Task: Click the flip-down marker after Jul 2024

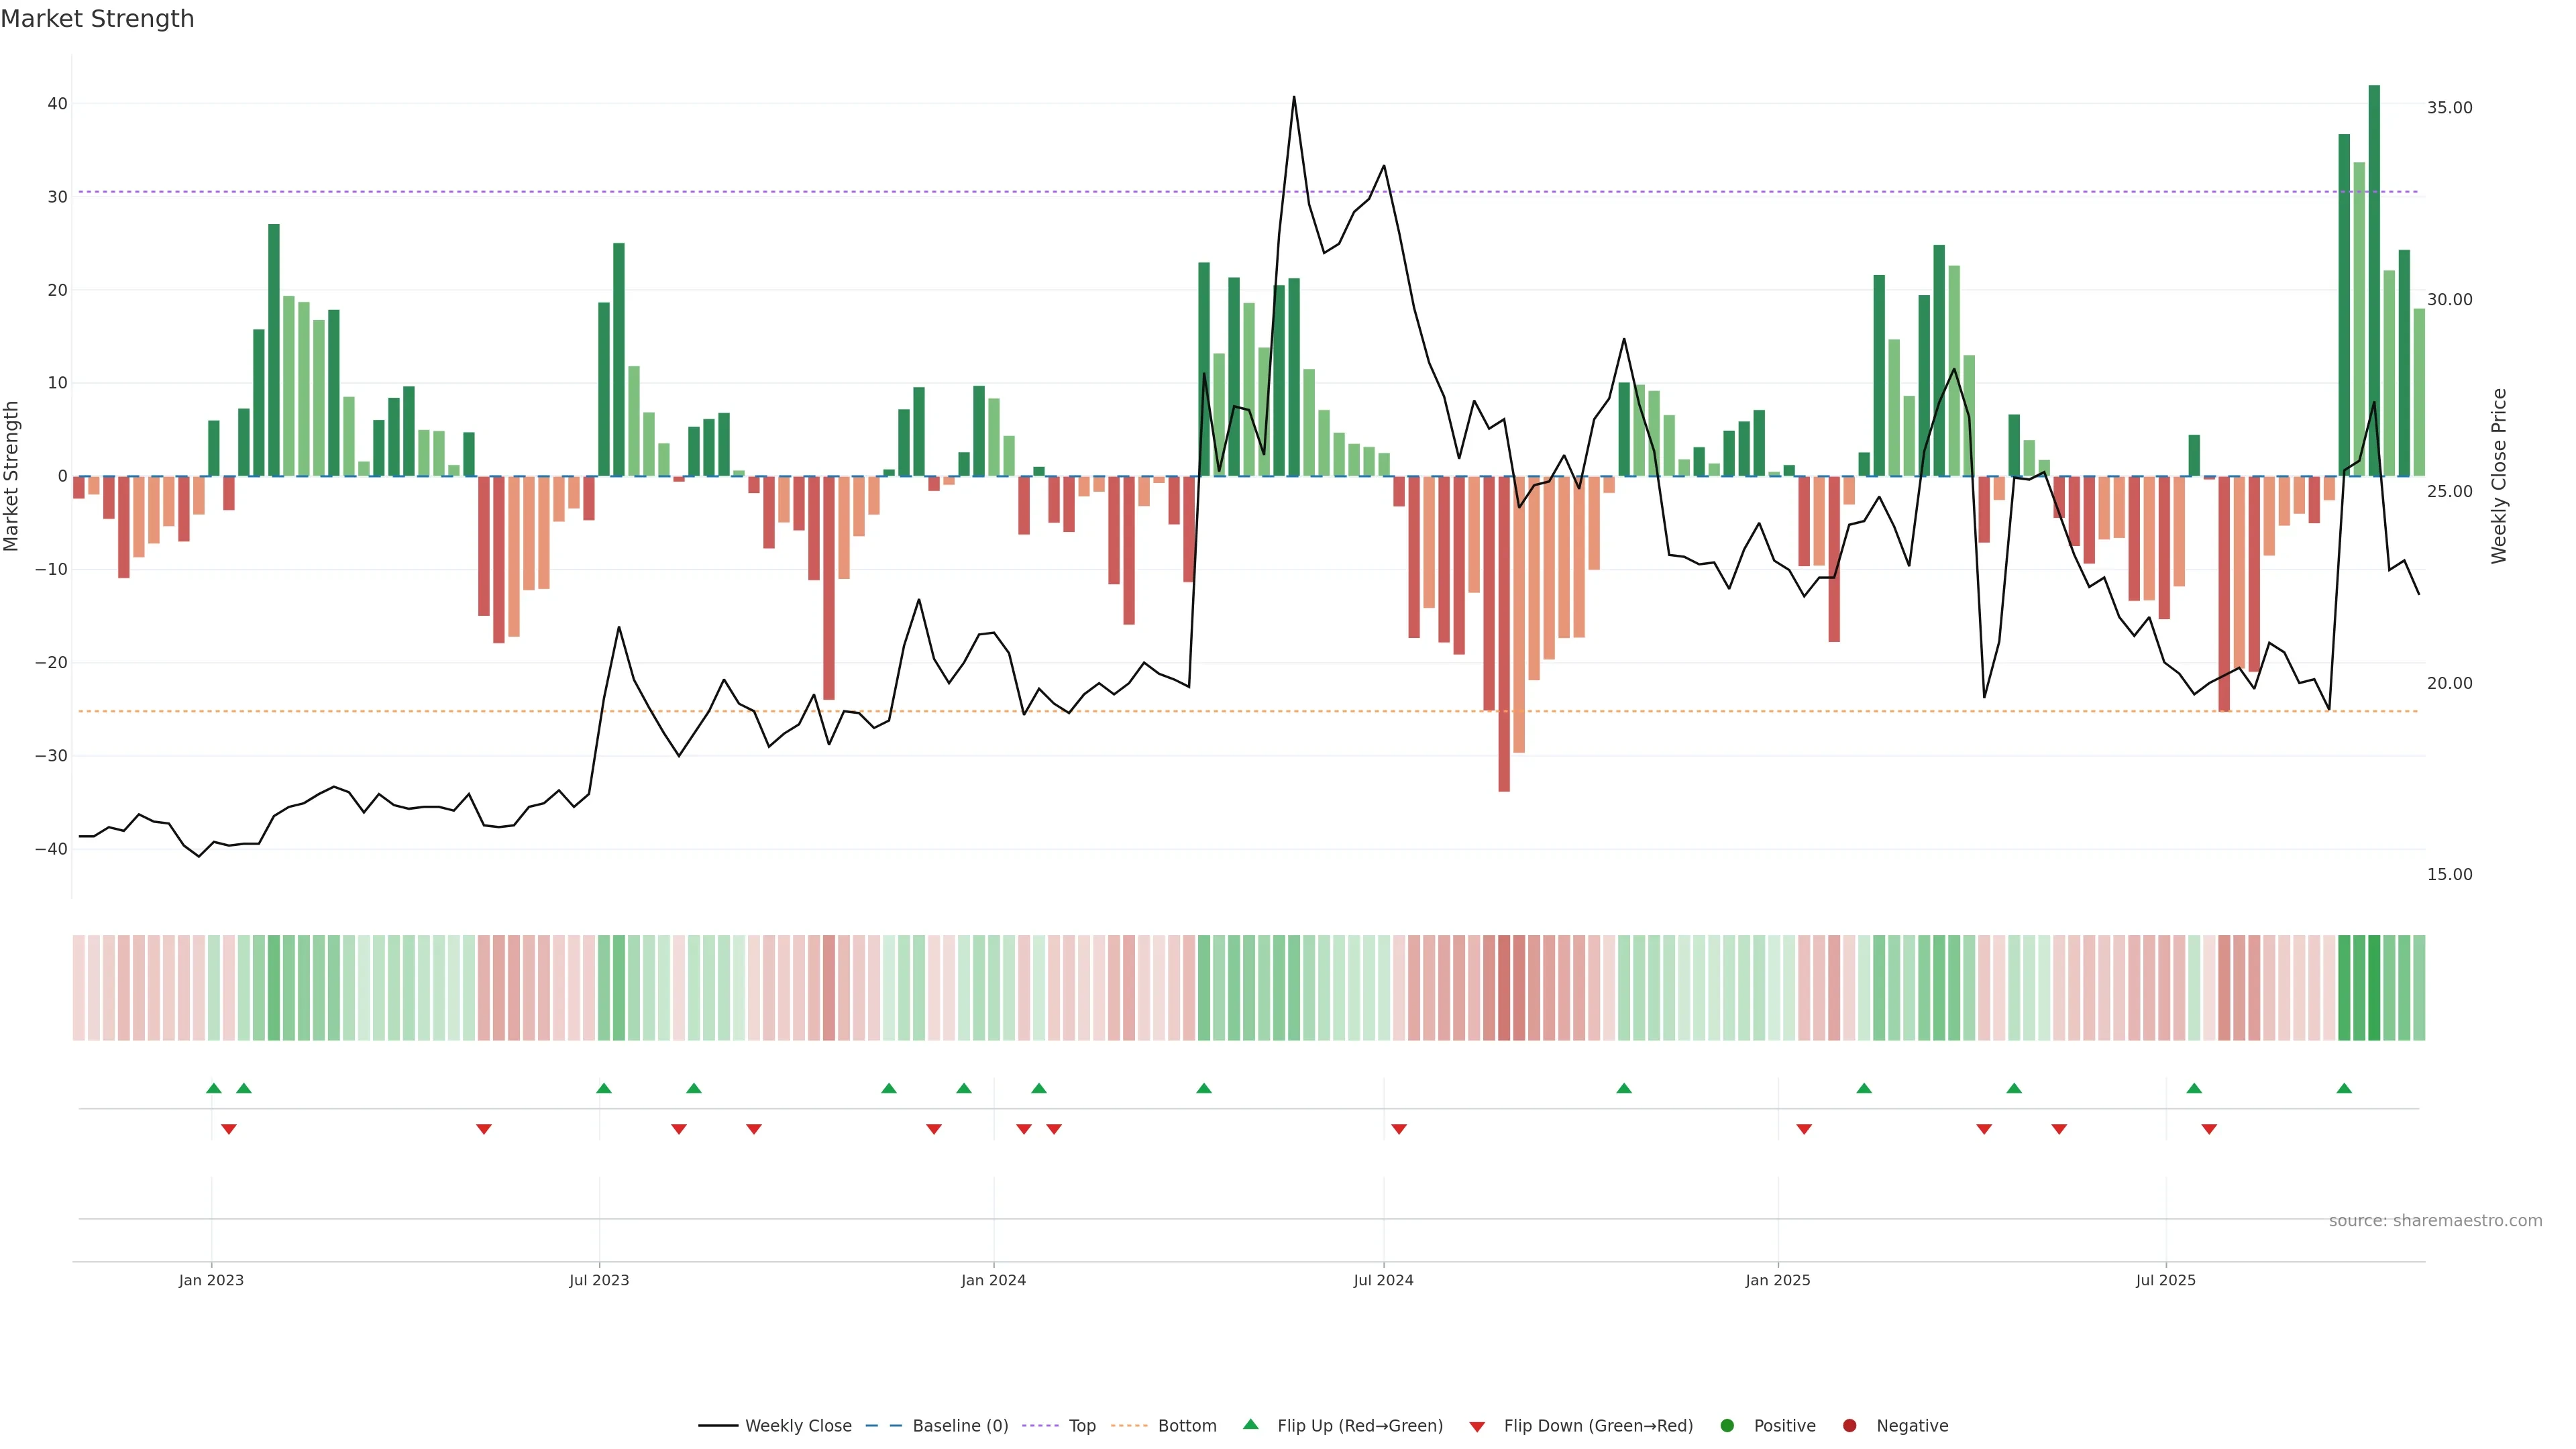Action: [1399, 1129]
